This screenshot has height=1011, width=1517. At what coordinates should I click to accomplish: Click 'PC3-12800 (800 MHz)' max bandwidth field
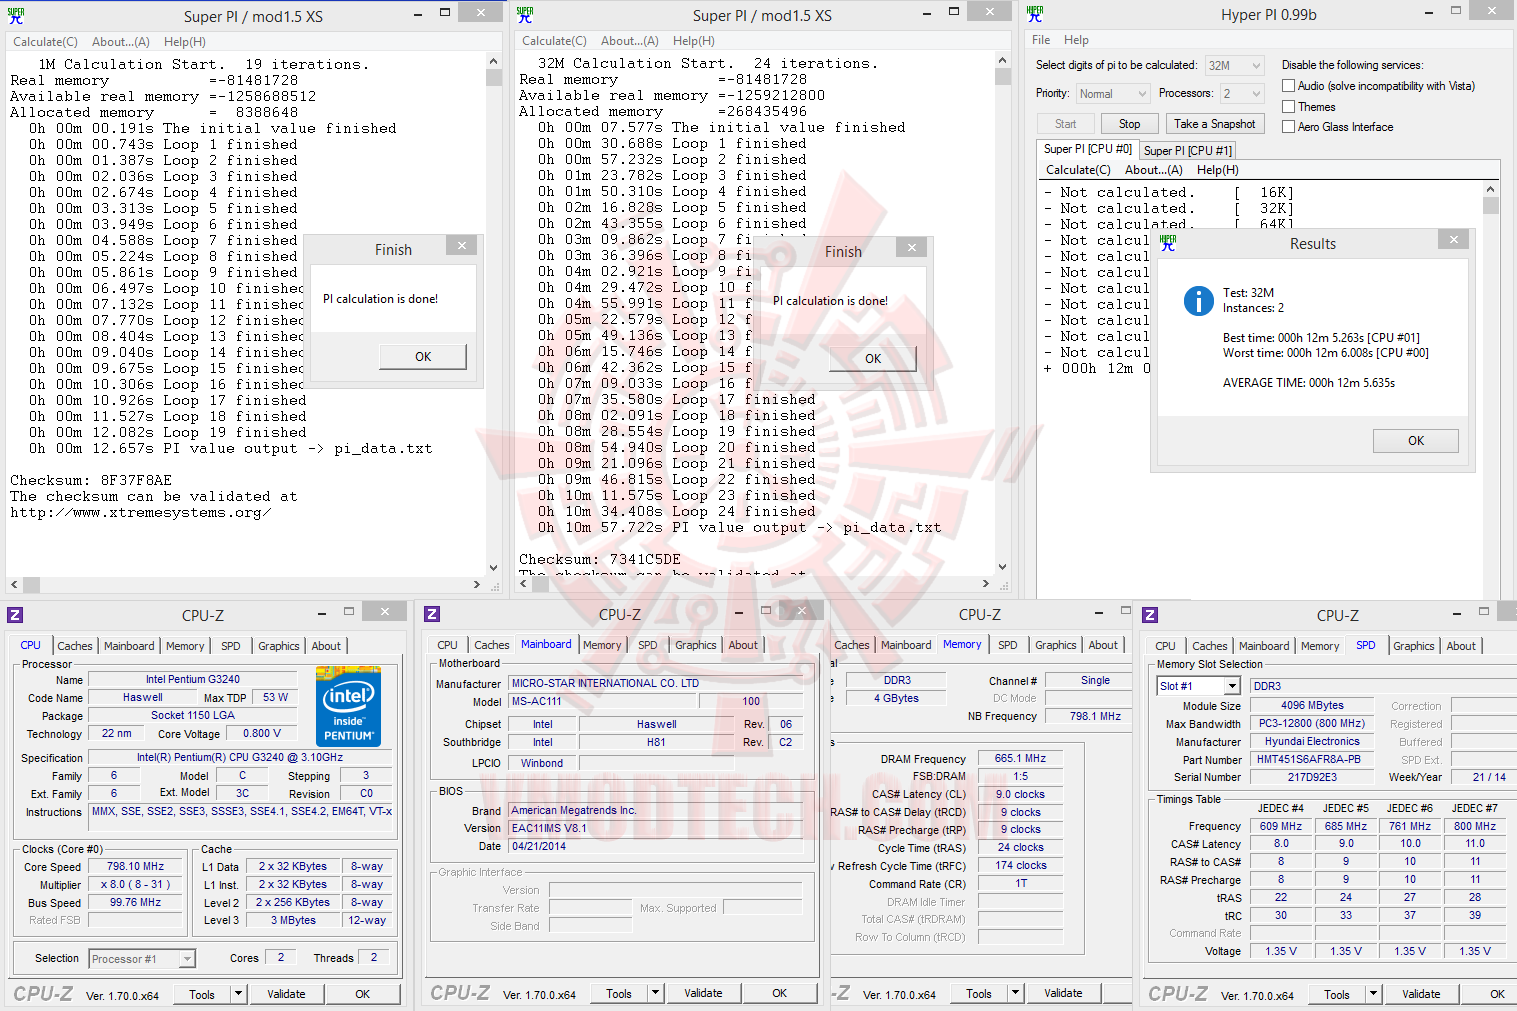coord(1311,723)
